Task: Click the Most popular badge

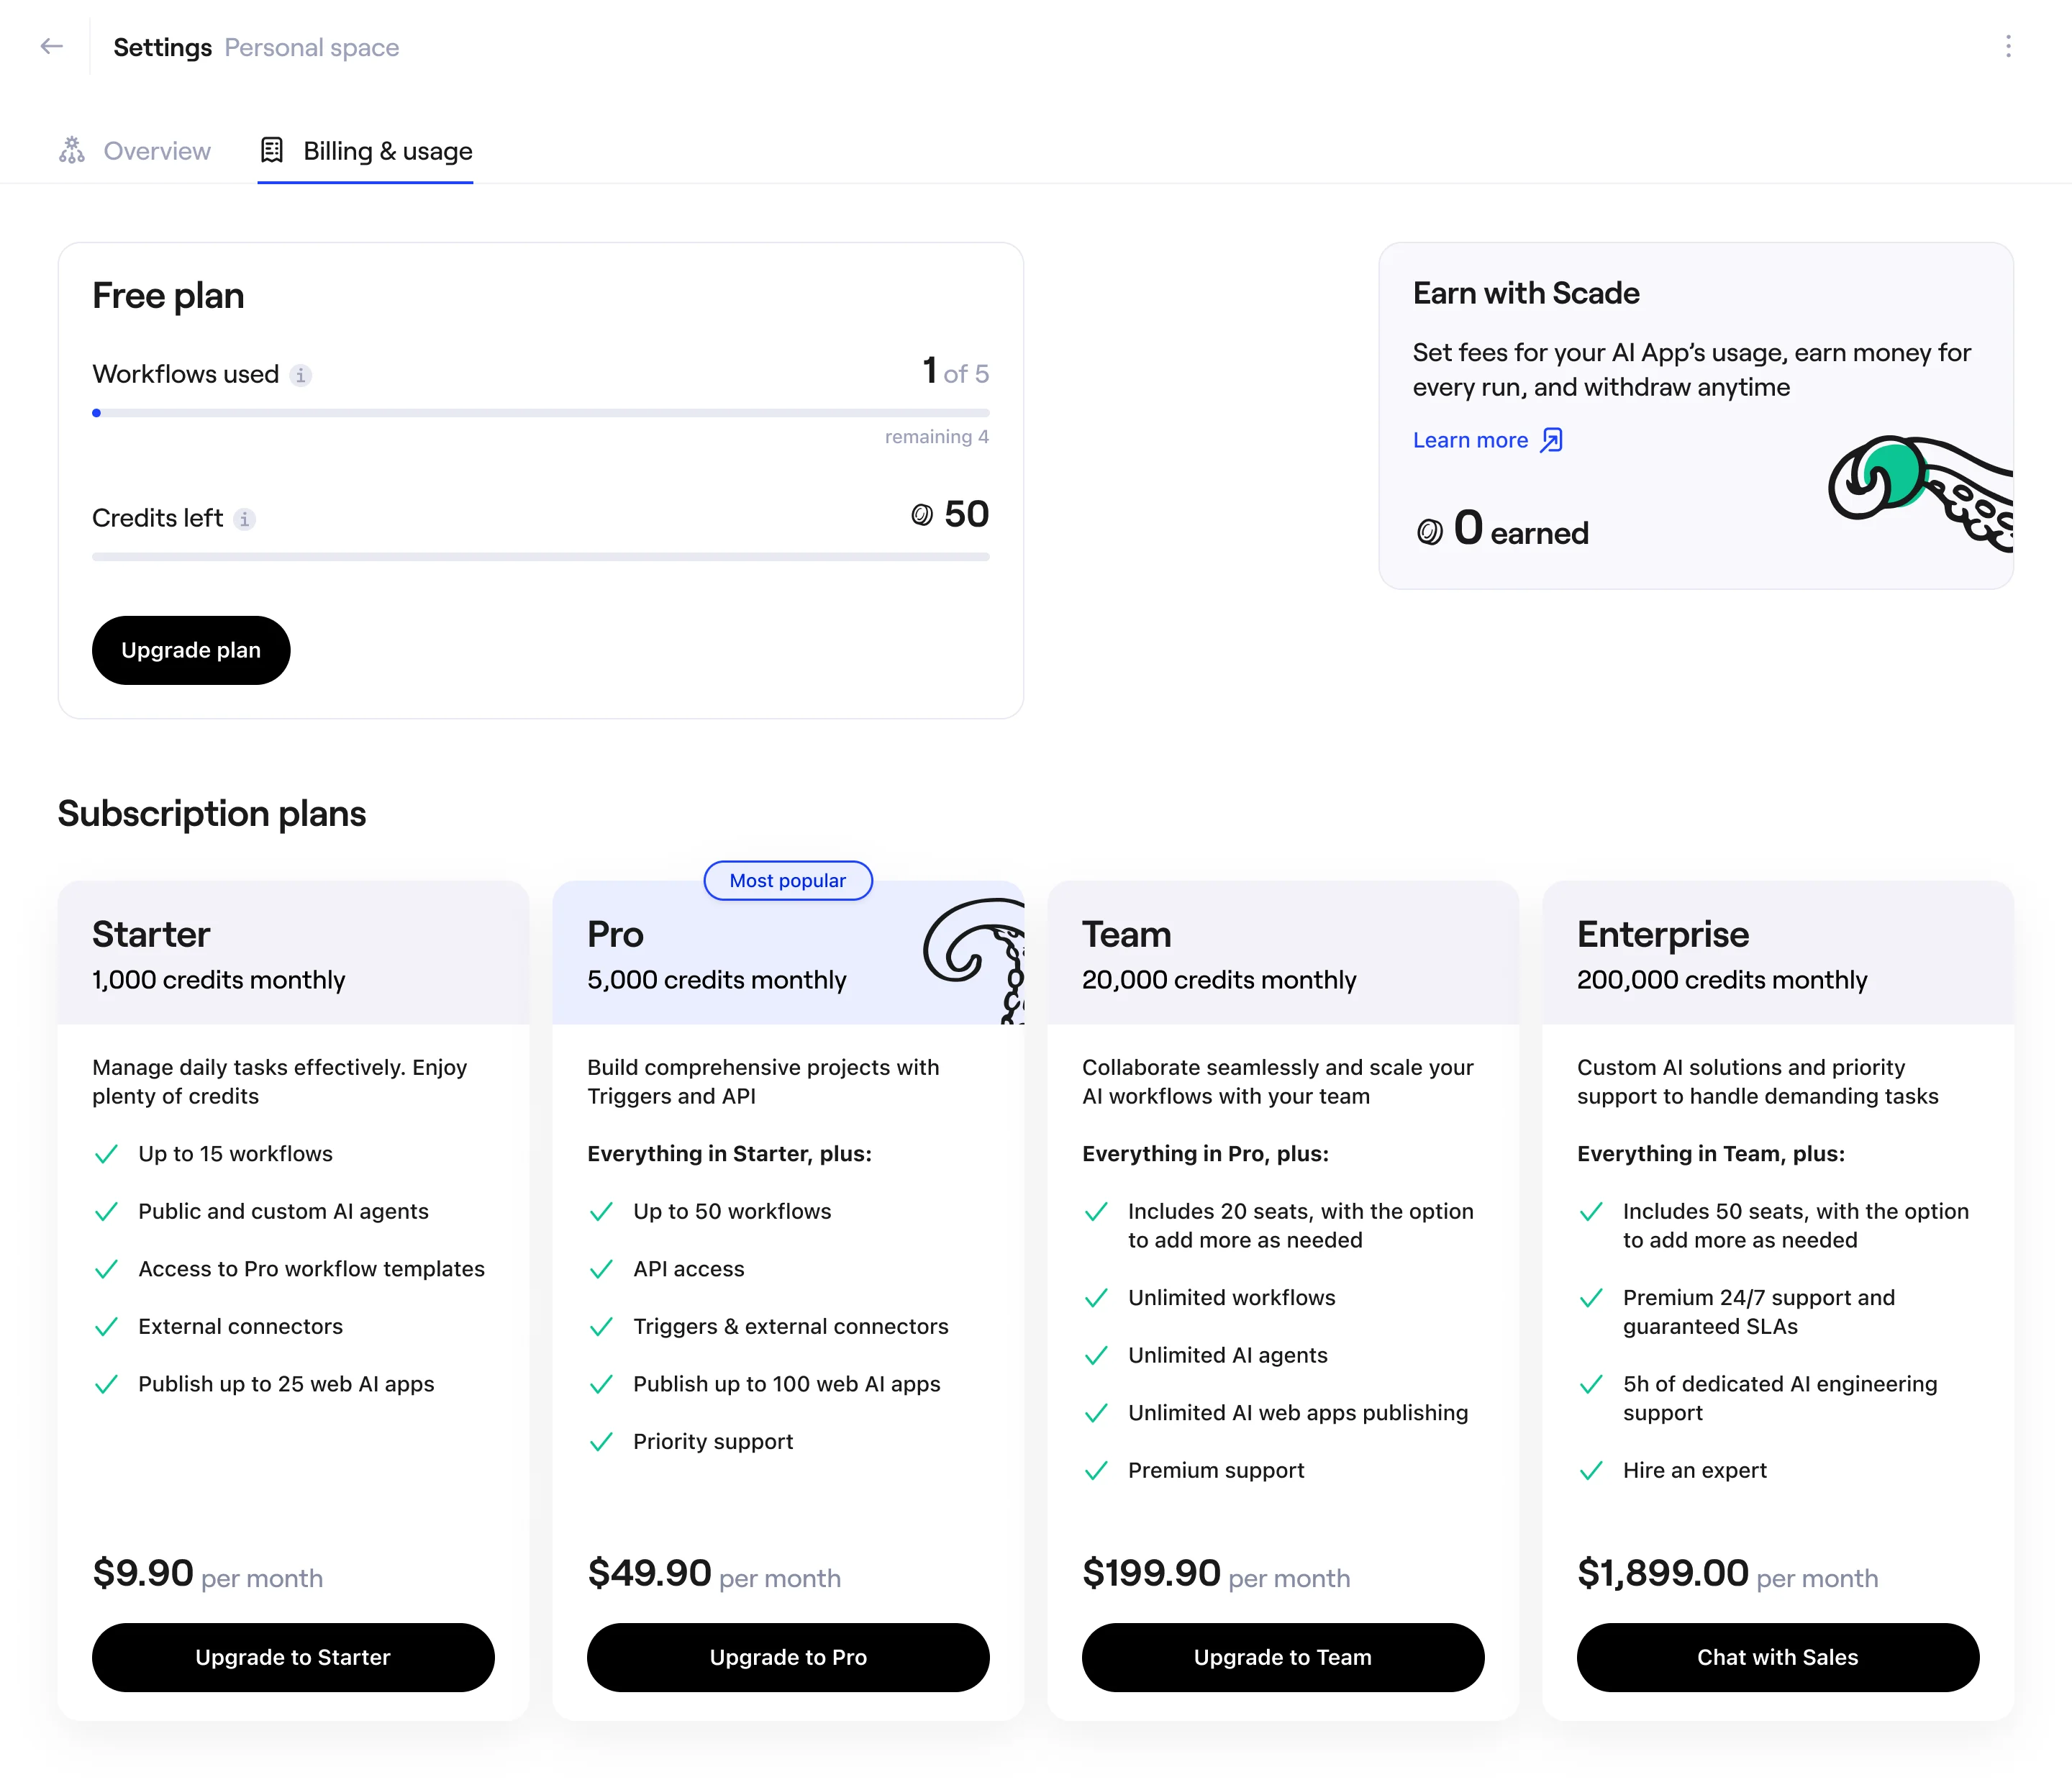Action: [x=788, y=881]
